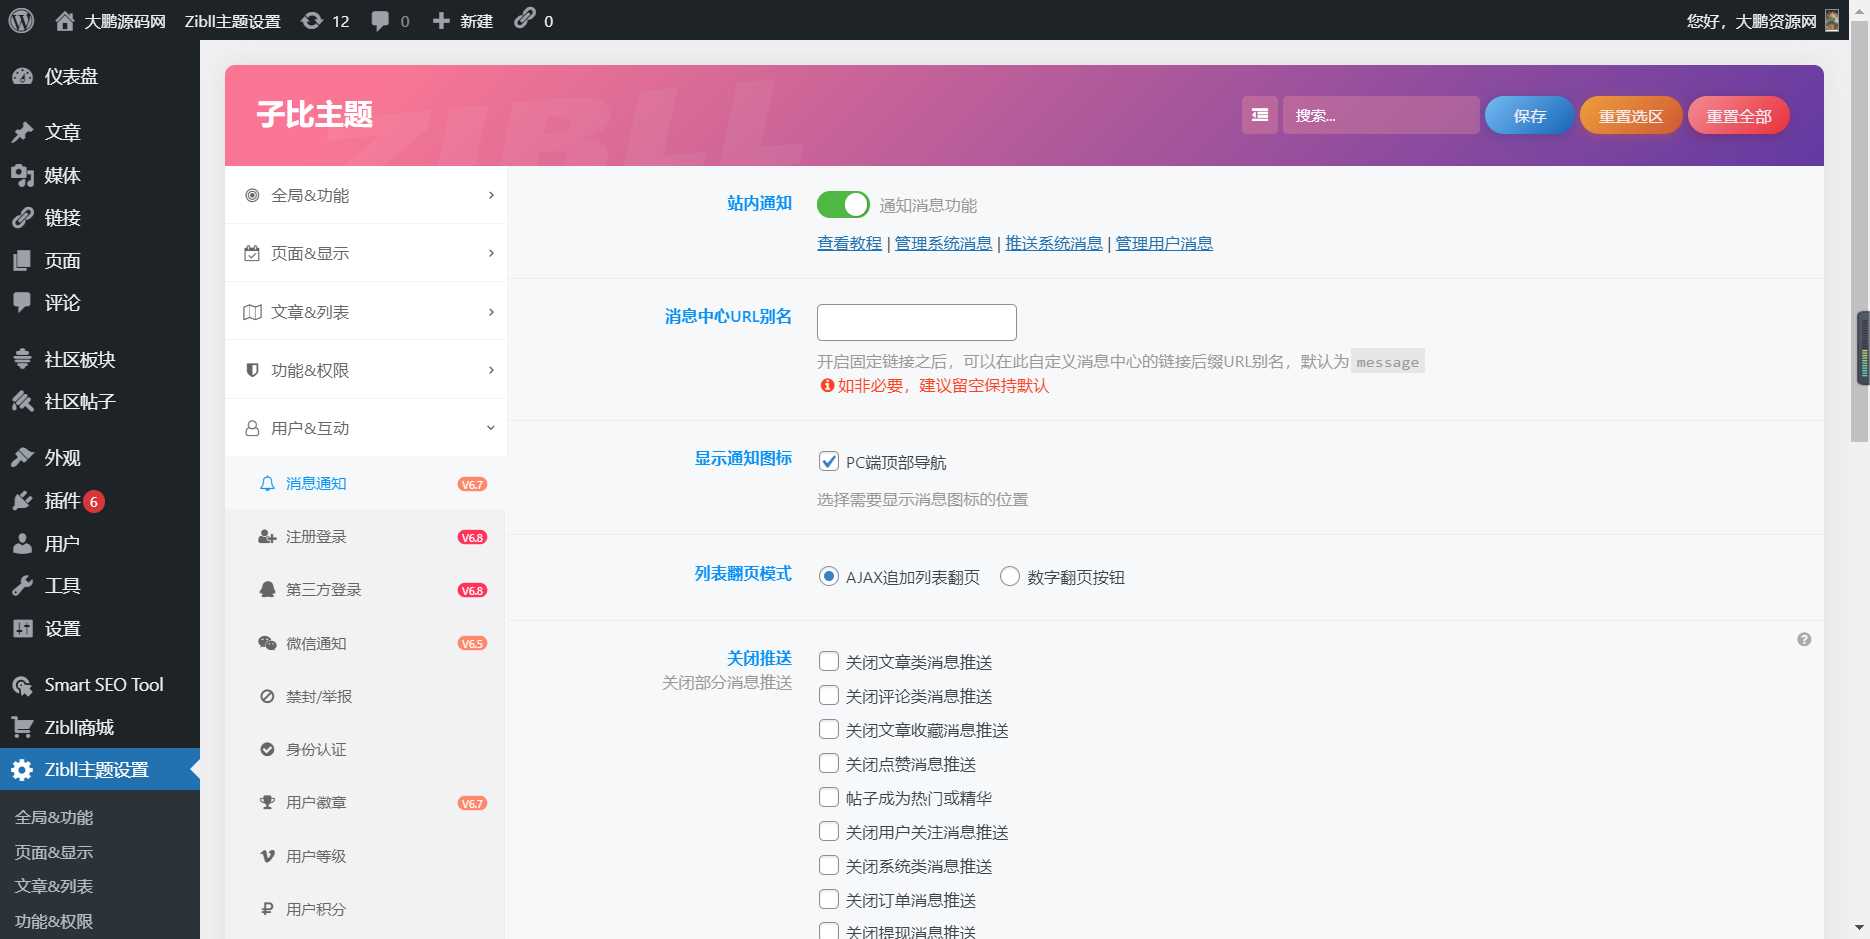The image size is (1870, 939).
Task: Open comments via the speech bubble icon
Action: coord(380,20)
